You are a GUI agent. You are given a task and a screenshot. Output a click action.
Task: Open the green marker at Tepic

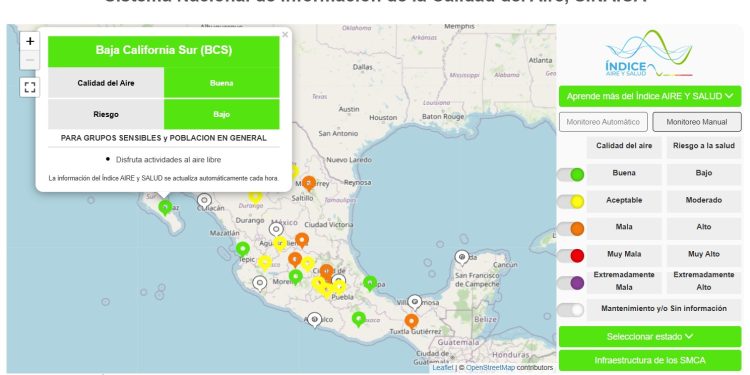(243, 250)
